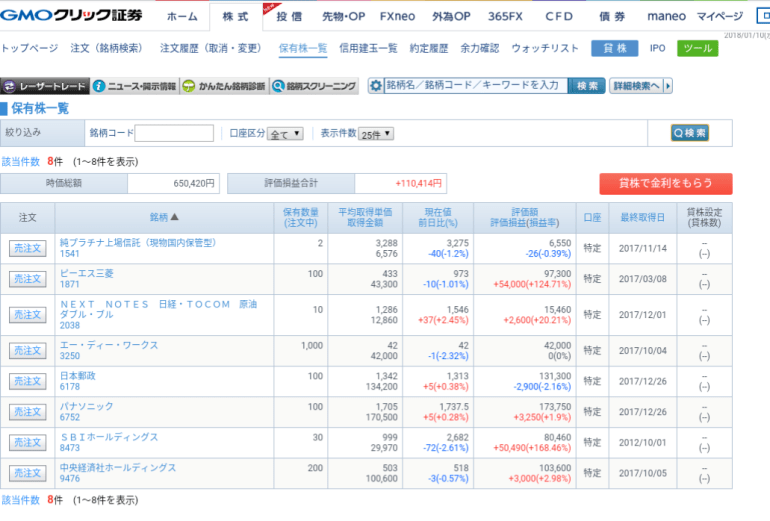Click the green ツール button

pyautogui.click(x=696, y=48)
